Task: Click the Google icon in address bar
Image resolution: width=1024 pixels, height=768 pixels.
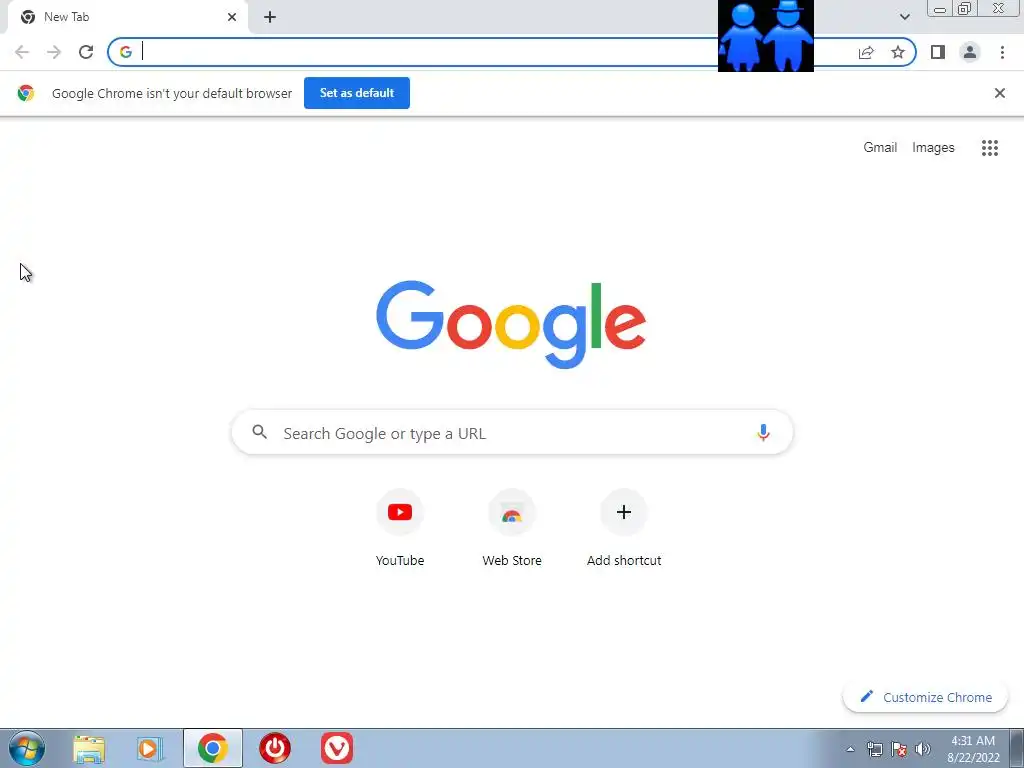Action: point(126,52)
